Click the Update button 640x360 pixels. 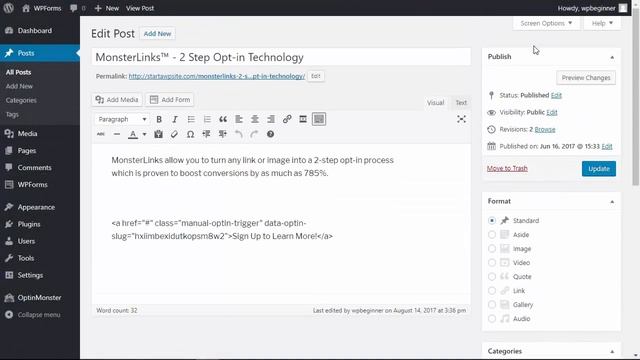[599, 169]
